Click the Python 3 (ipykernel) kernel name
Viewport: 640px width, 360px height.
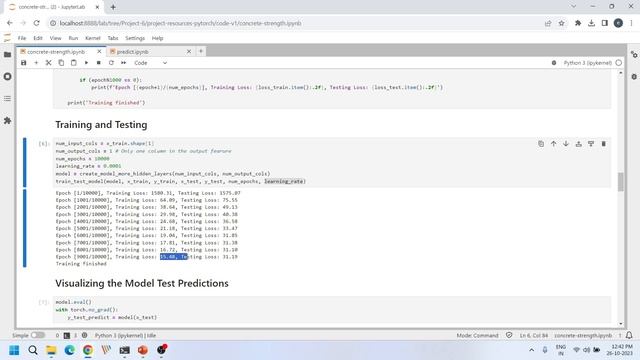(x=587, y=63)
